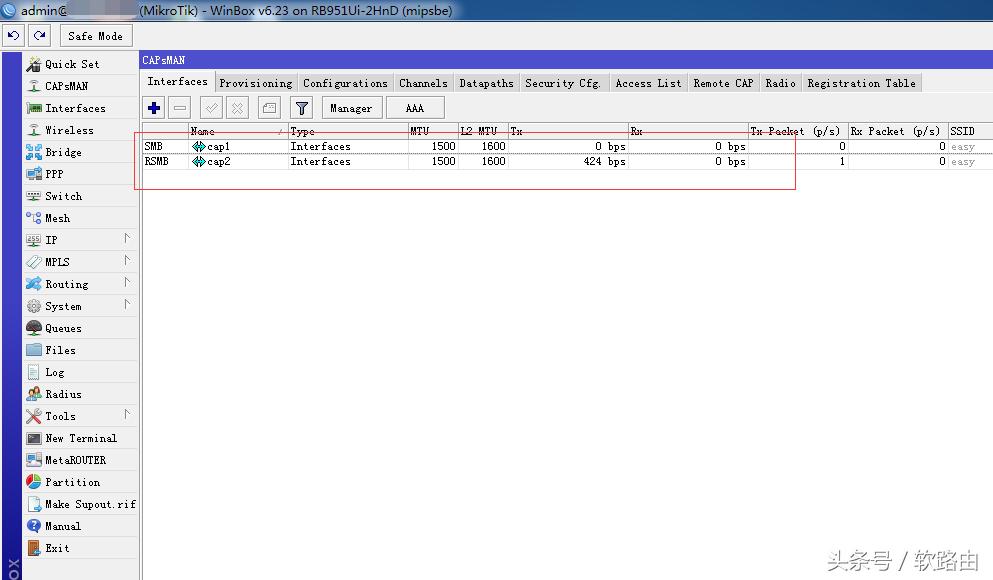
Task: Click the Enable checkmark toolbar icon
Action: (x=211, y=108)
